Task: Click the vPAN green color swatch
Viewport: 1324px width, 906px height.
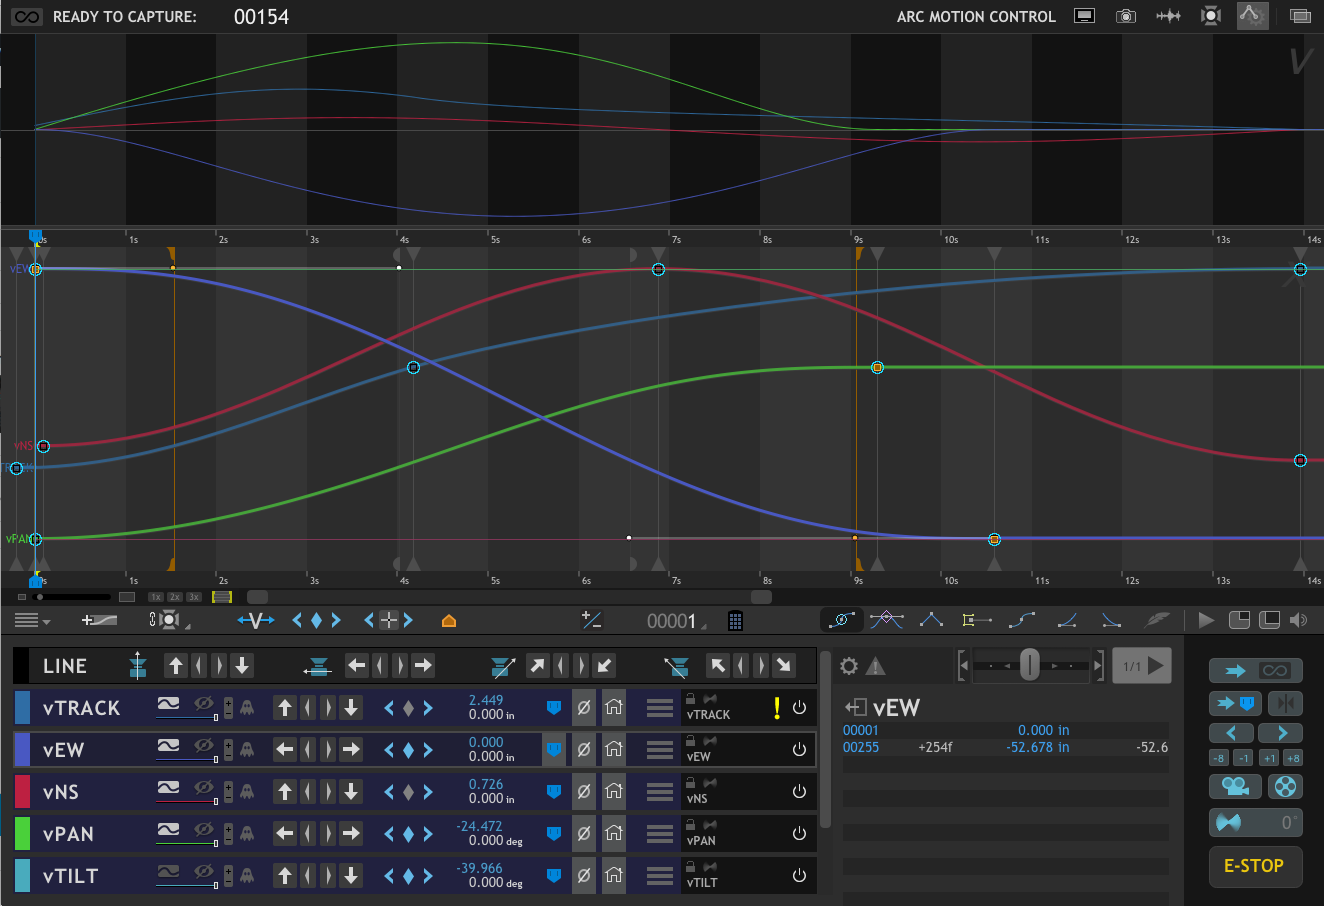Action: point(22,834)
